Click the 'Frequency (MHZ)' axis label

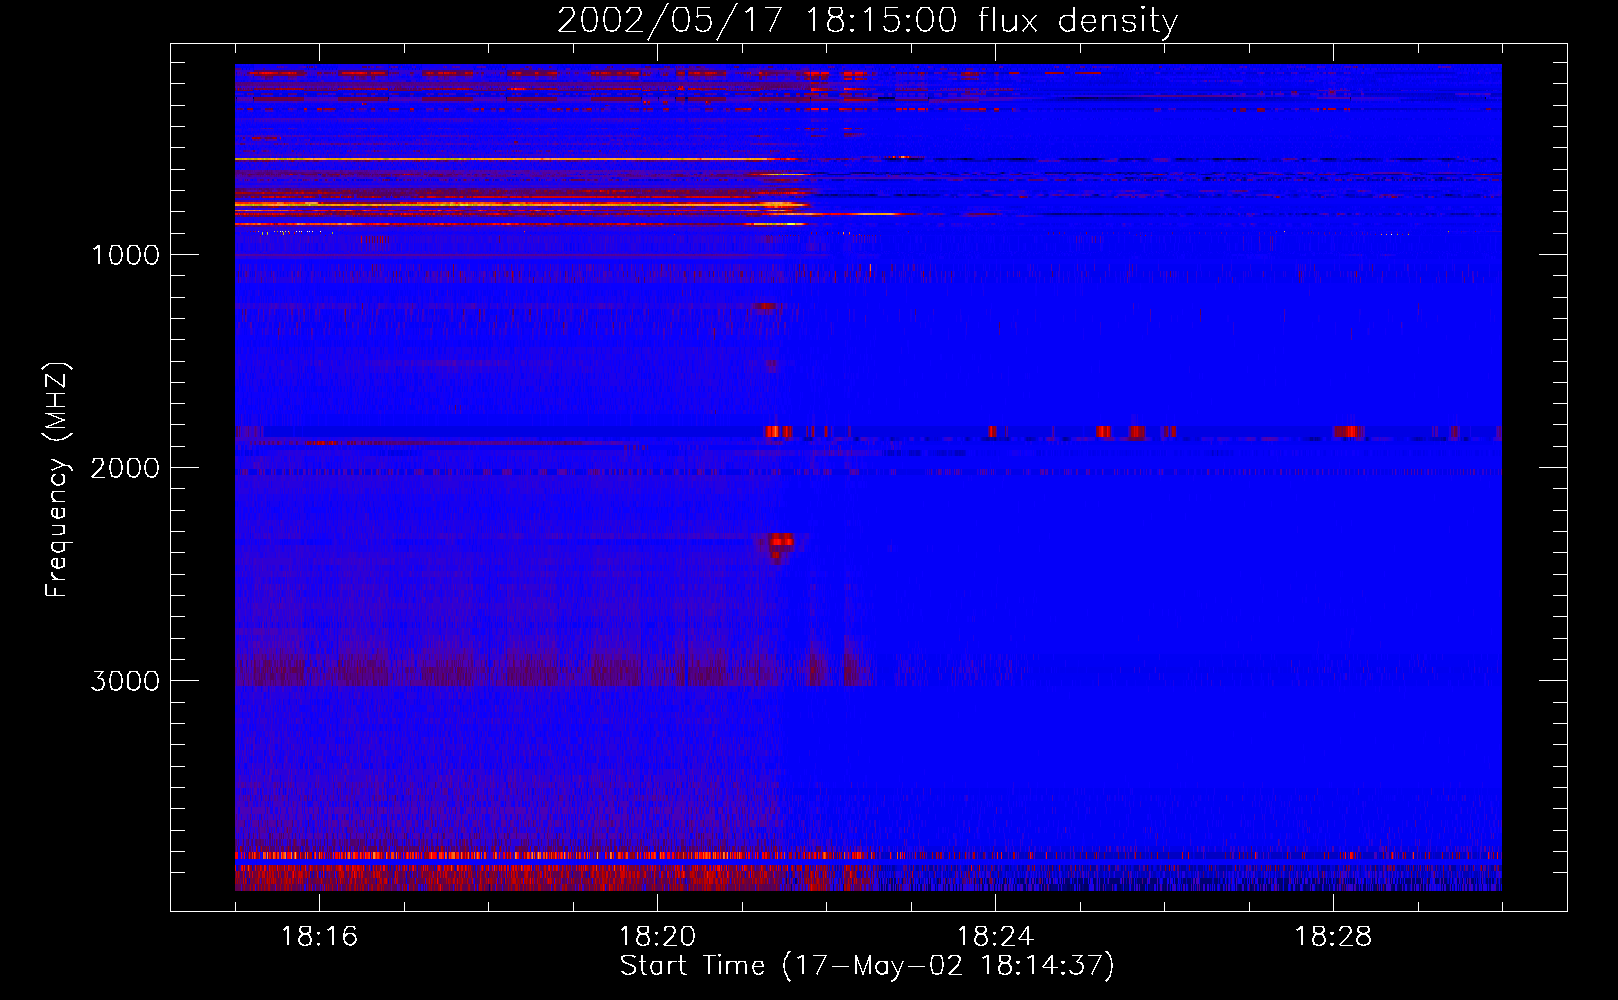click(57, 480)
